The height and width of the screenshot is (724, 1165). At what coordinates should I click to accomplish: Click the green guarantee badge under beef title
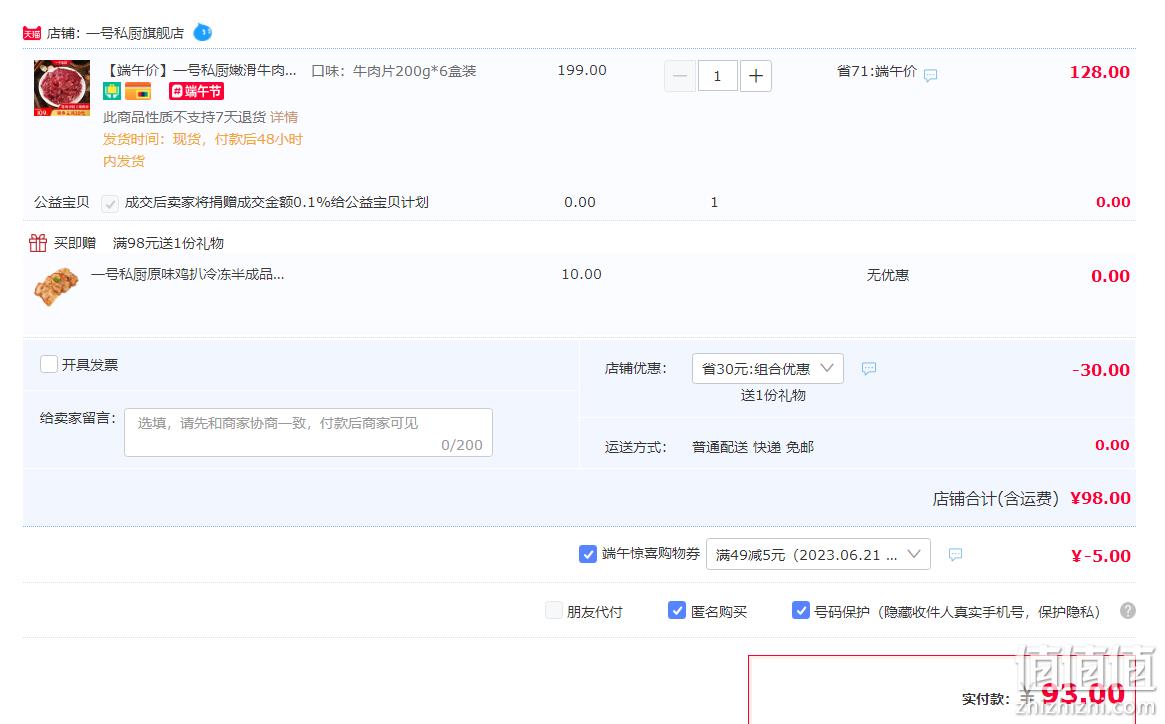tap(111, 91)
